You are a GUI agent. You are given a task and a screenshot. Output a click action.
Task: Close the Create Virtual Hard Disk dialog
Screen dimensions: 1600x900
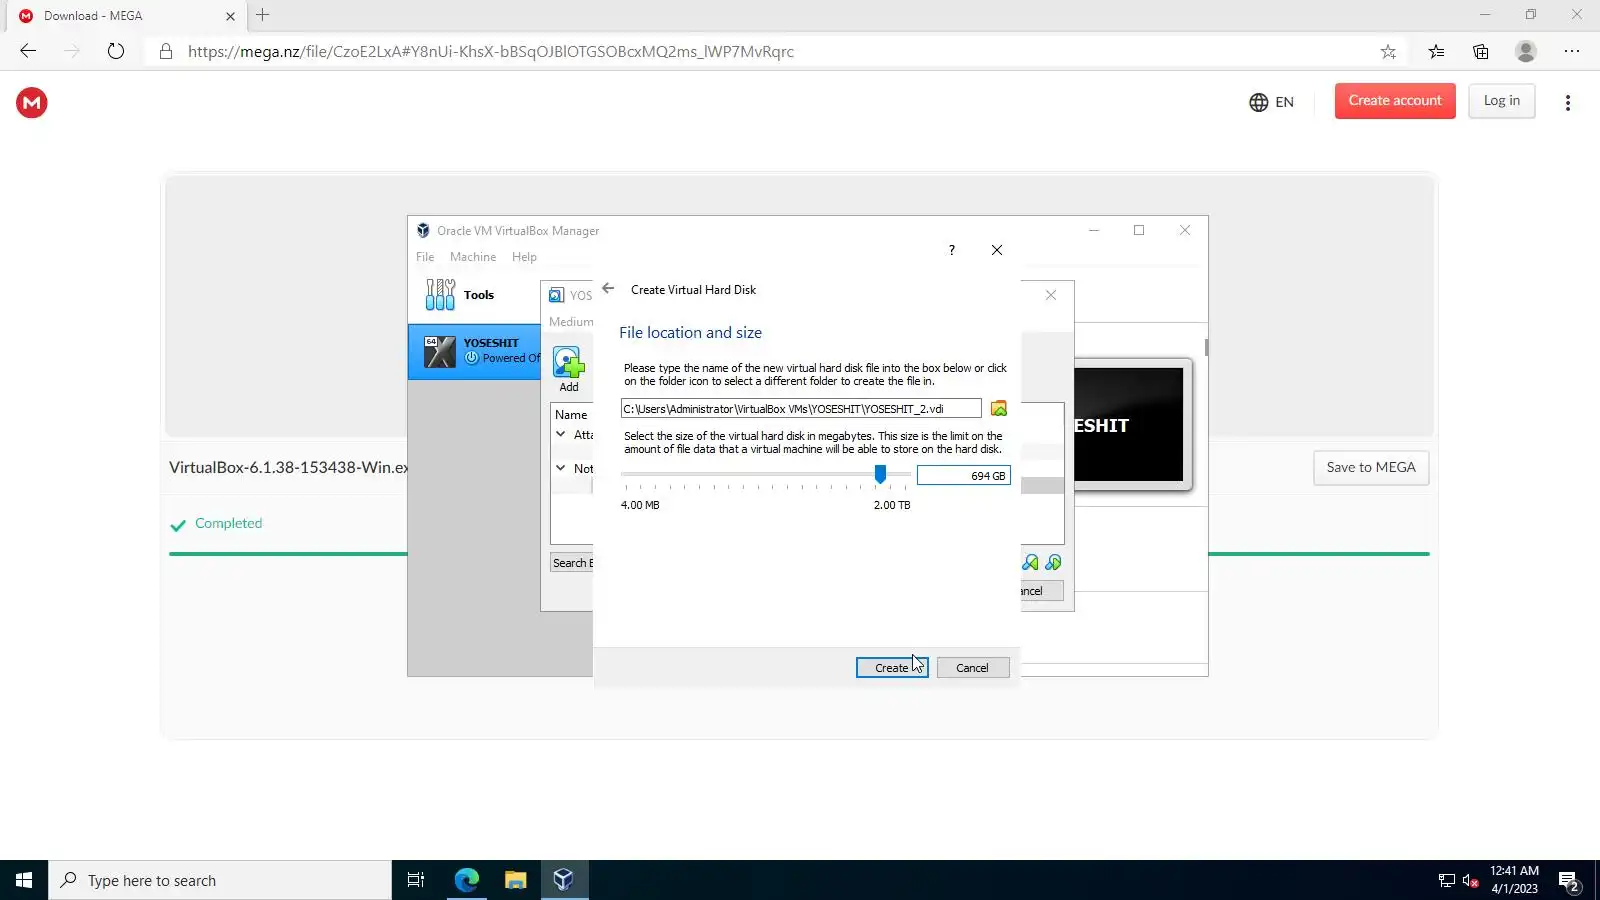pyautogui.click(x=997, y=250)
